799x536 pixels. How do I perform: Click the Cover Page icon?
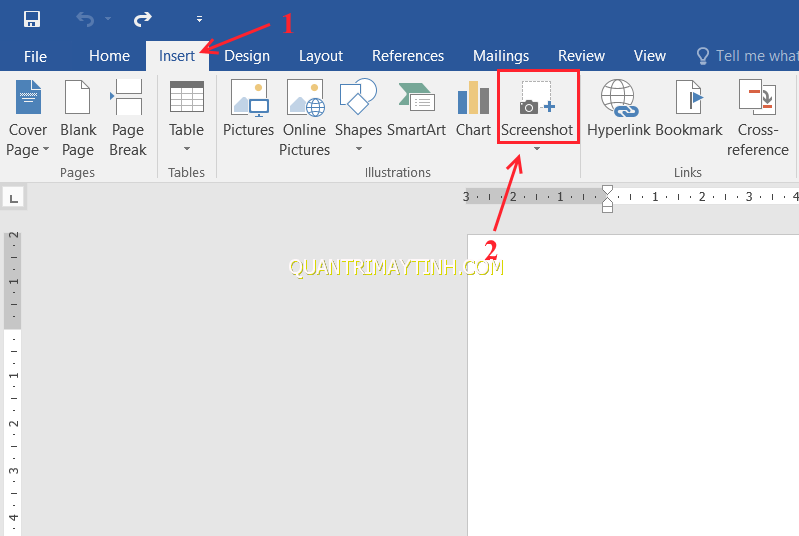[29, 97]
